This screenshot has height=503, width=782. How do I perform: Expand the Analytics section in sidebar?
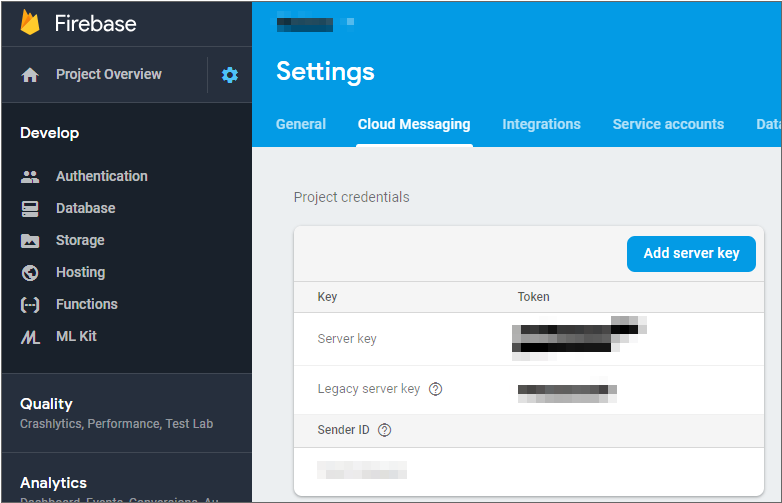coord(53,483)
